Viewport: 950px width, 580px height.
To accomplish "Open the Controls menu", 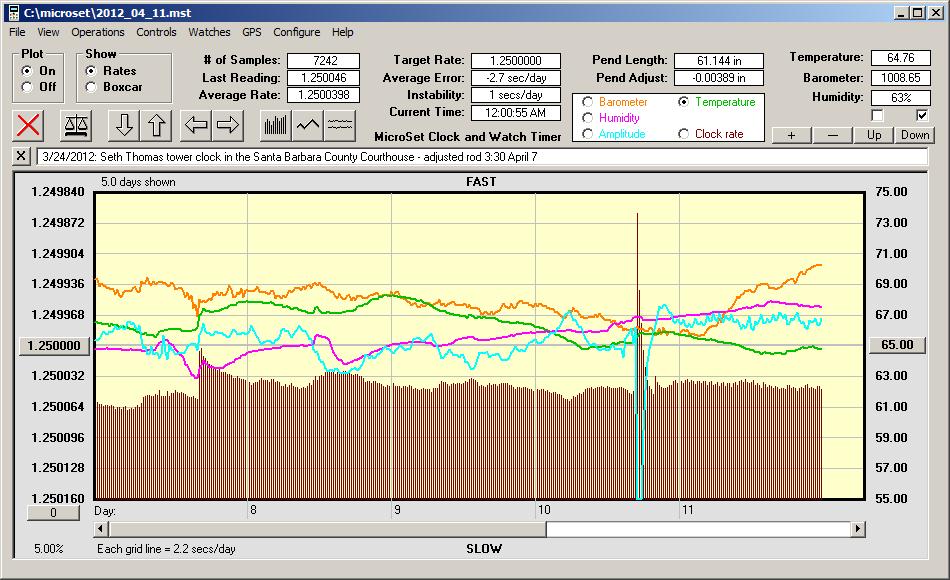I will [x=156, y=32].
